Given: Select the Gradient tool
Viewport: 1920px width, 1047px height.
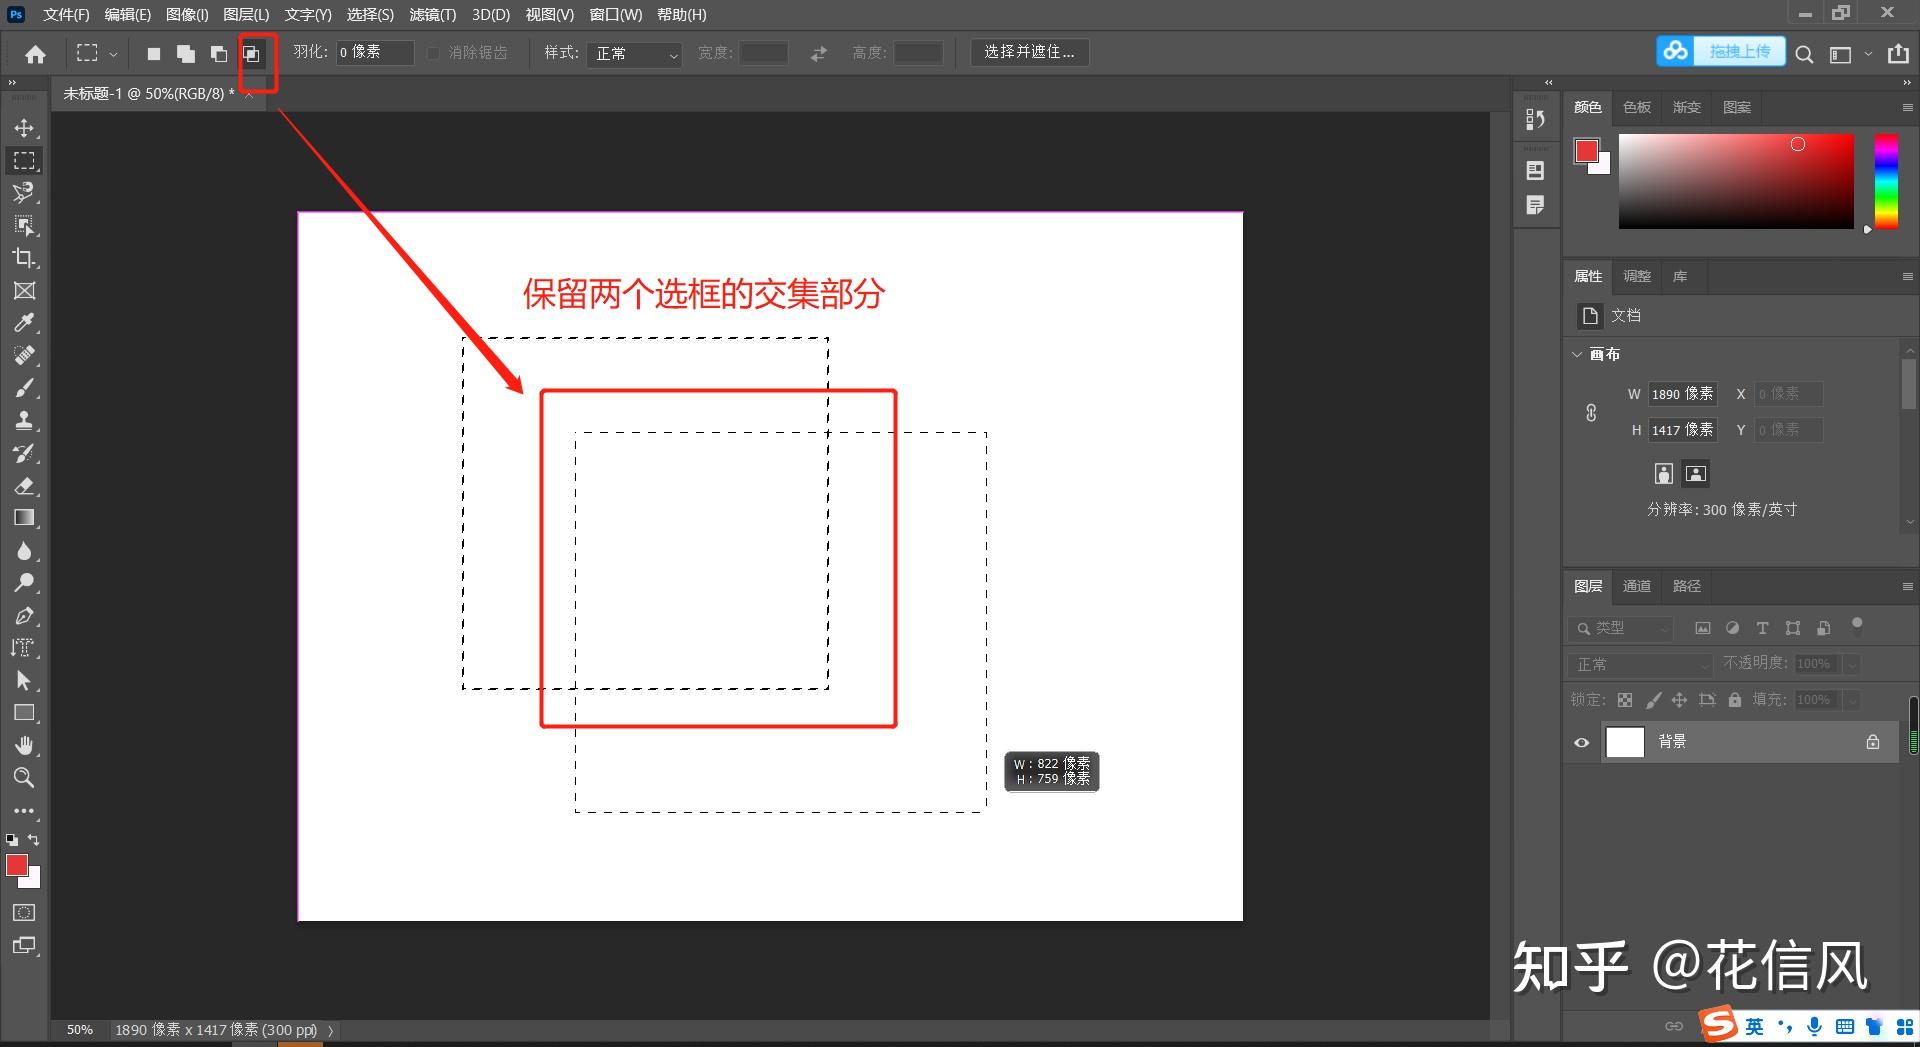Looking at the screenshot, I should [25, 518].
